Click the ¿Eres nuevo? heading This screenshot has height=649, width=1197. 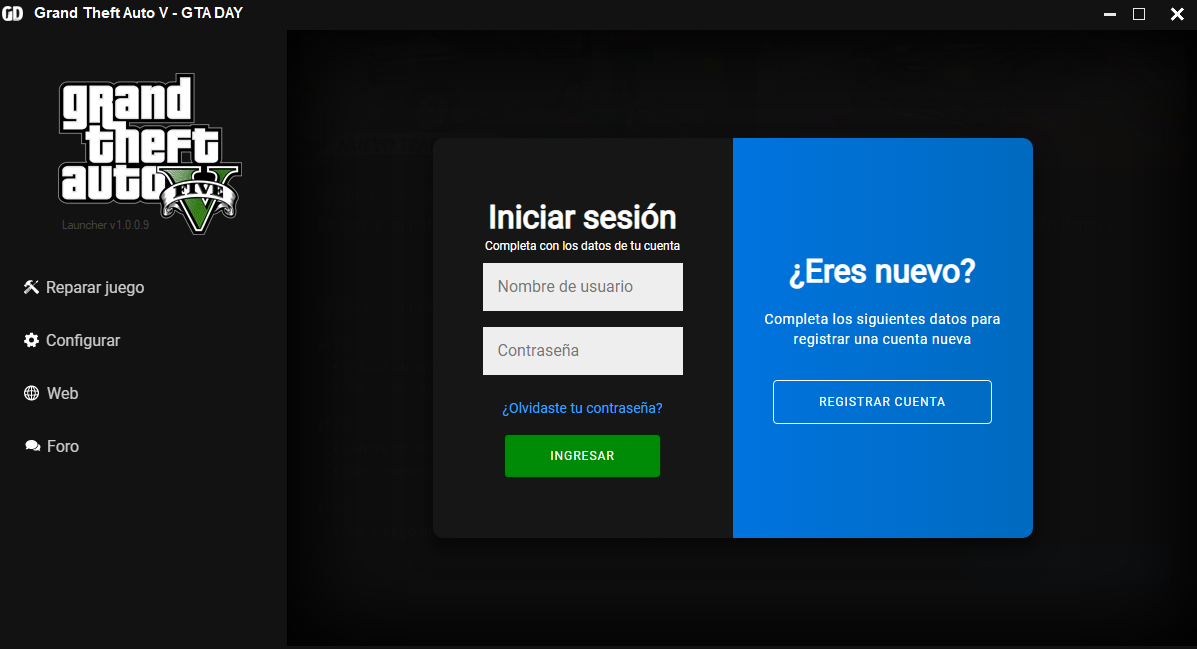point(882,272)
